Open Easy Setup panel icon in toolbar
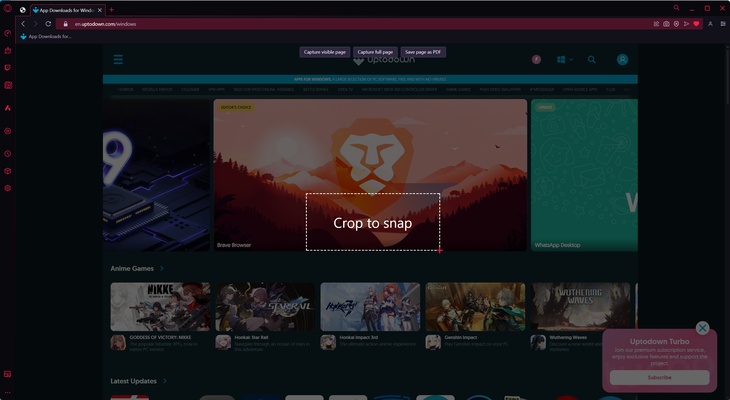The width and height of the screenshot is (730, 400). tap(723, 24)
